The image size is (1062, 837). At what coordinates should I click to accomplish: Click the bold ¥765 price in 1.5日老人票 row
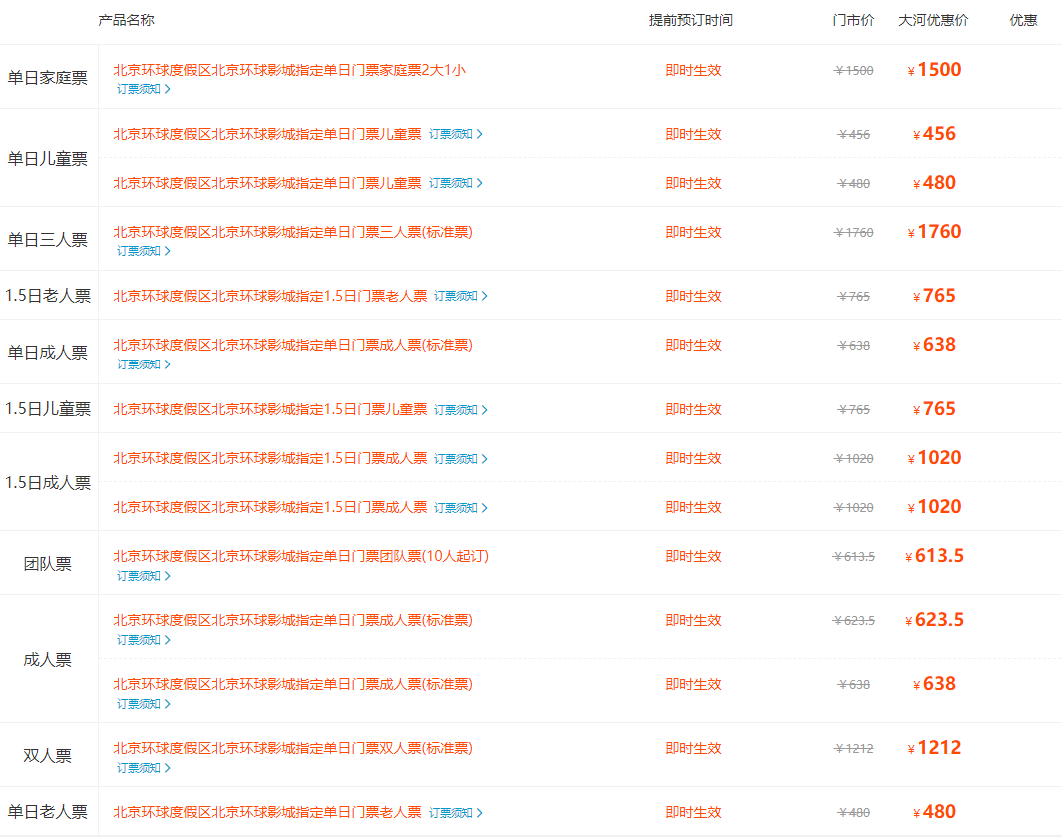934,296
